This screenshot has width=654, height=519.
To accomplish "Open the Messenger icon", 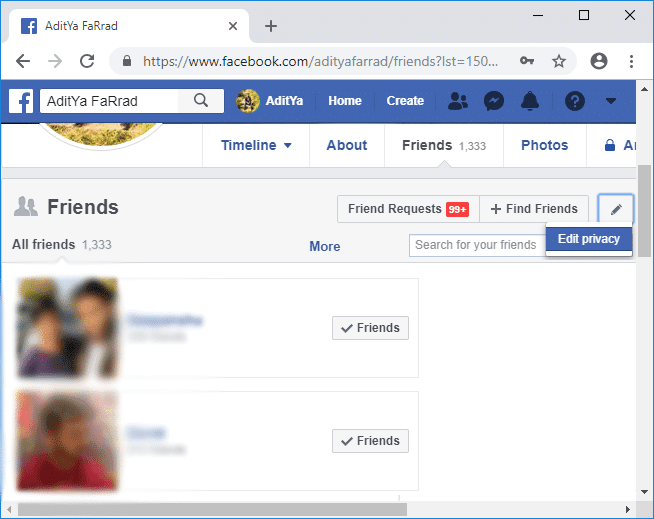I will tap(493, 101).
